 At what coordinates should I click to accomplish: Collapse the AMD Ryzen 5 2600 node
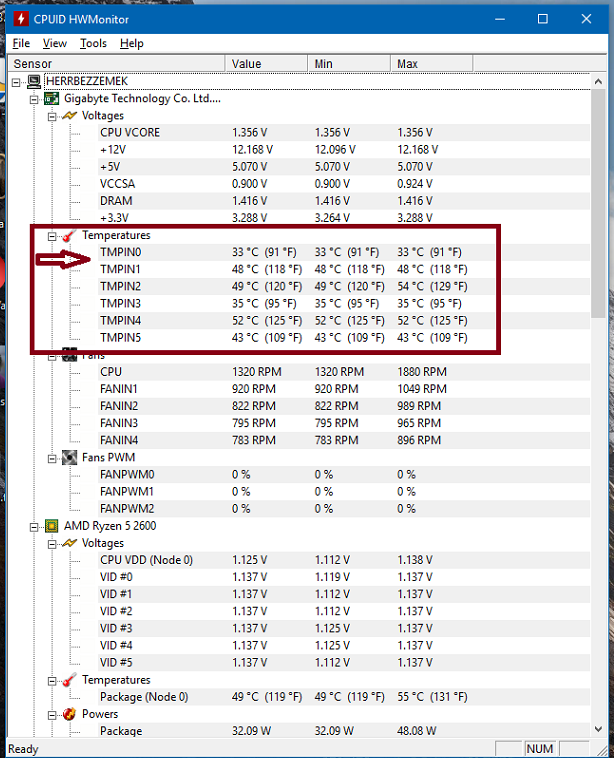pyautogui.click(x=34, y=527)
